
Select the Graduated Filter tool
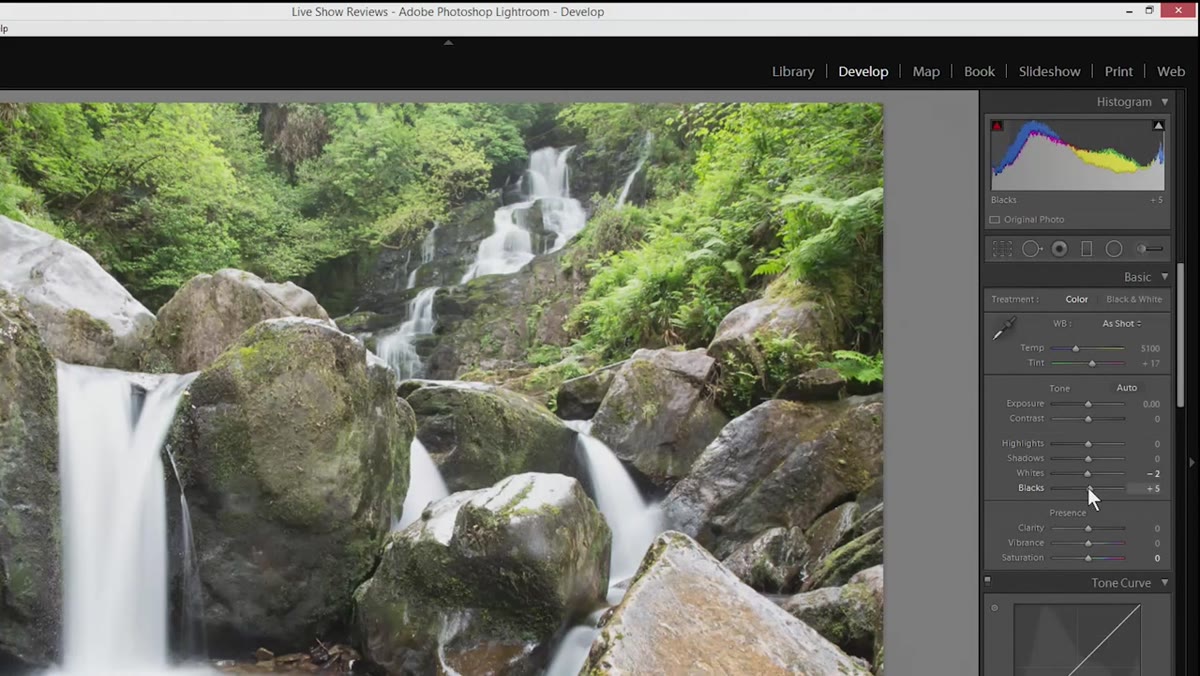(1087, 249)
